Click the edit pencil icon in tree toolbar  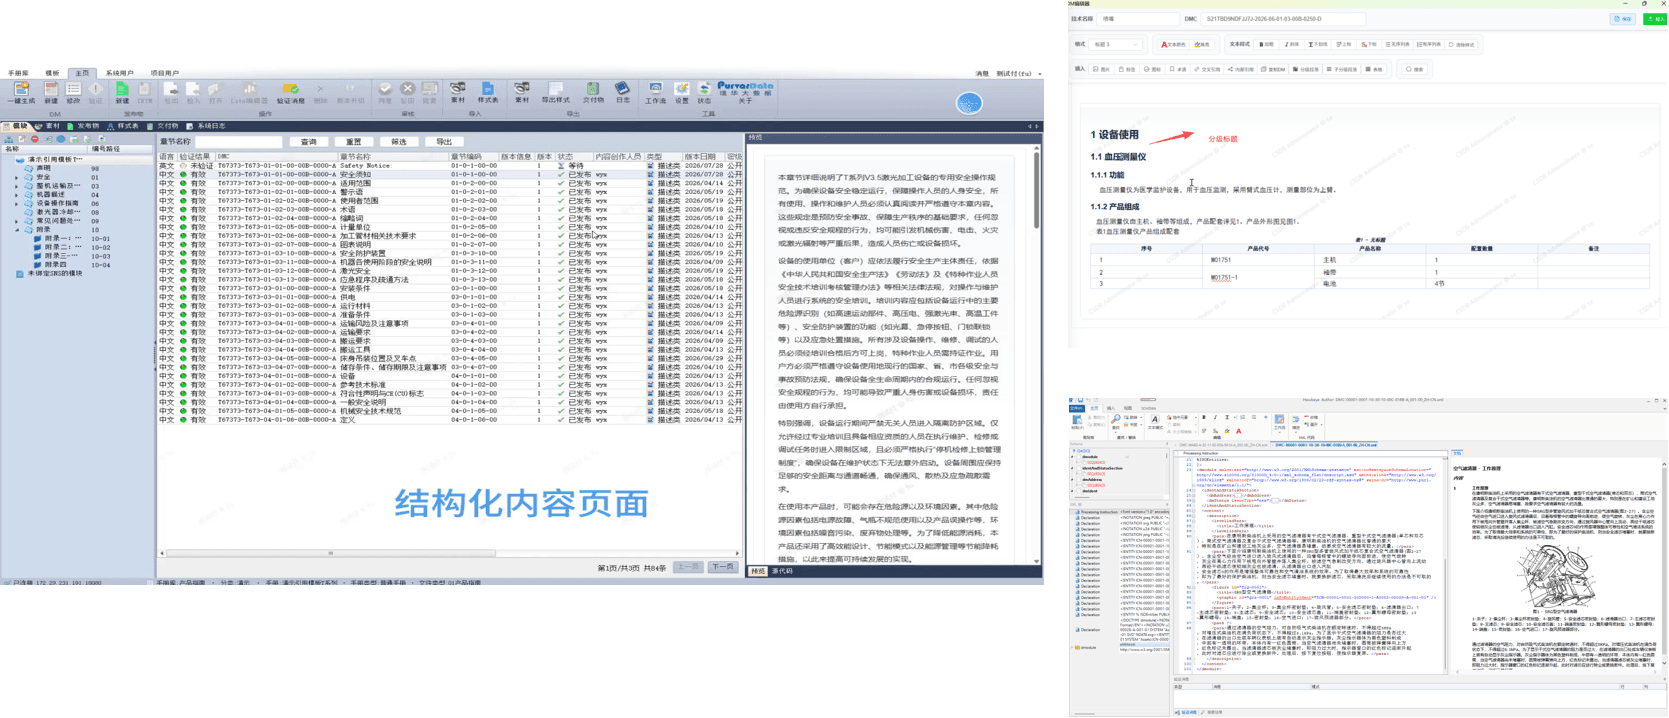click(x=22, y=139)
